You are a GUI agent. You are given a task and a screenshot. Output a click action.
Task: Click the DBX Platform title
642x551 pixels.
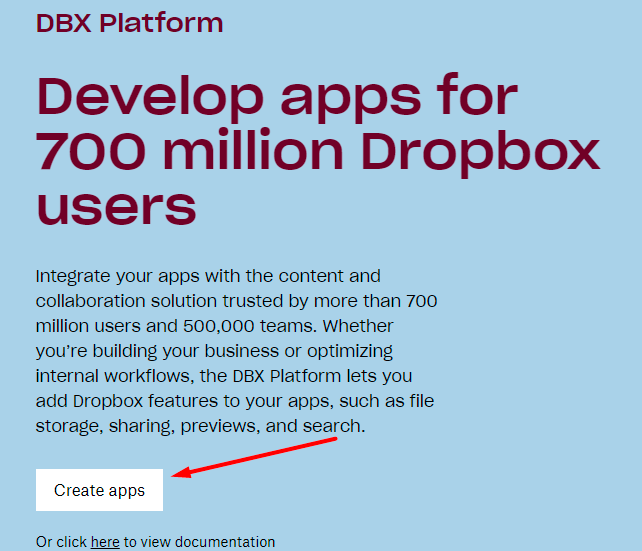[129, 23]
